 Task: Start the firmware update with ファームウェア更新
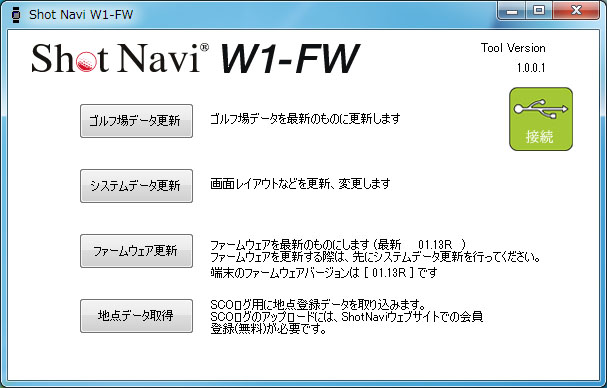[136, 251]
